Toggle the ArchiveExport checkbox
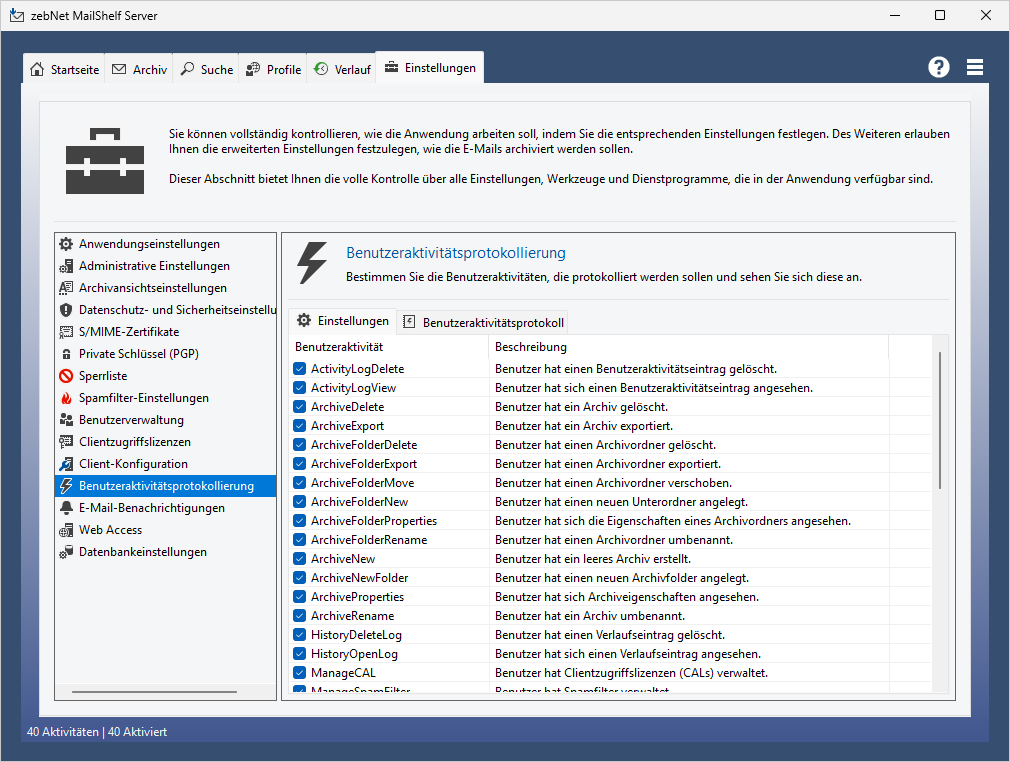The image size is (1010, 762). pyautogui.click(x=299, y=426)
